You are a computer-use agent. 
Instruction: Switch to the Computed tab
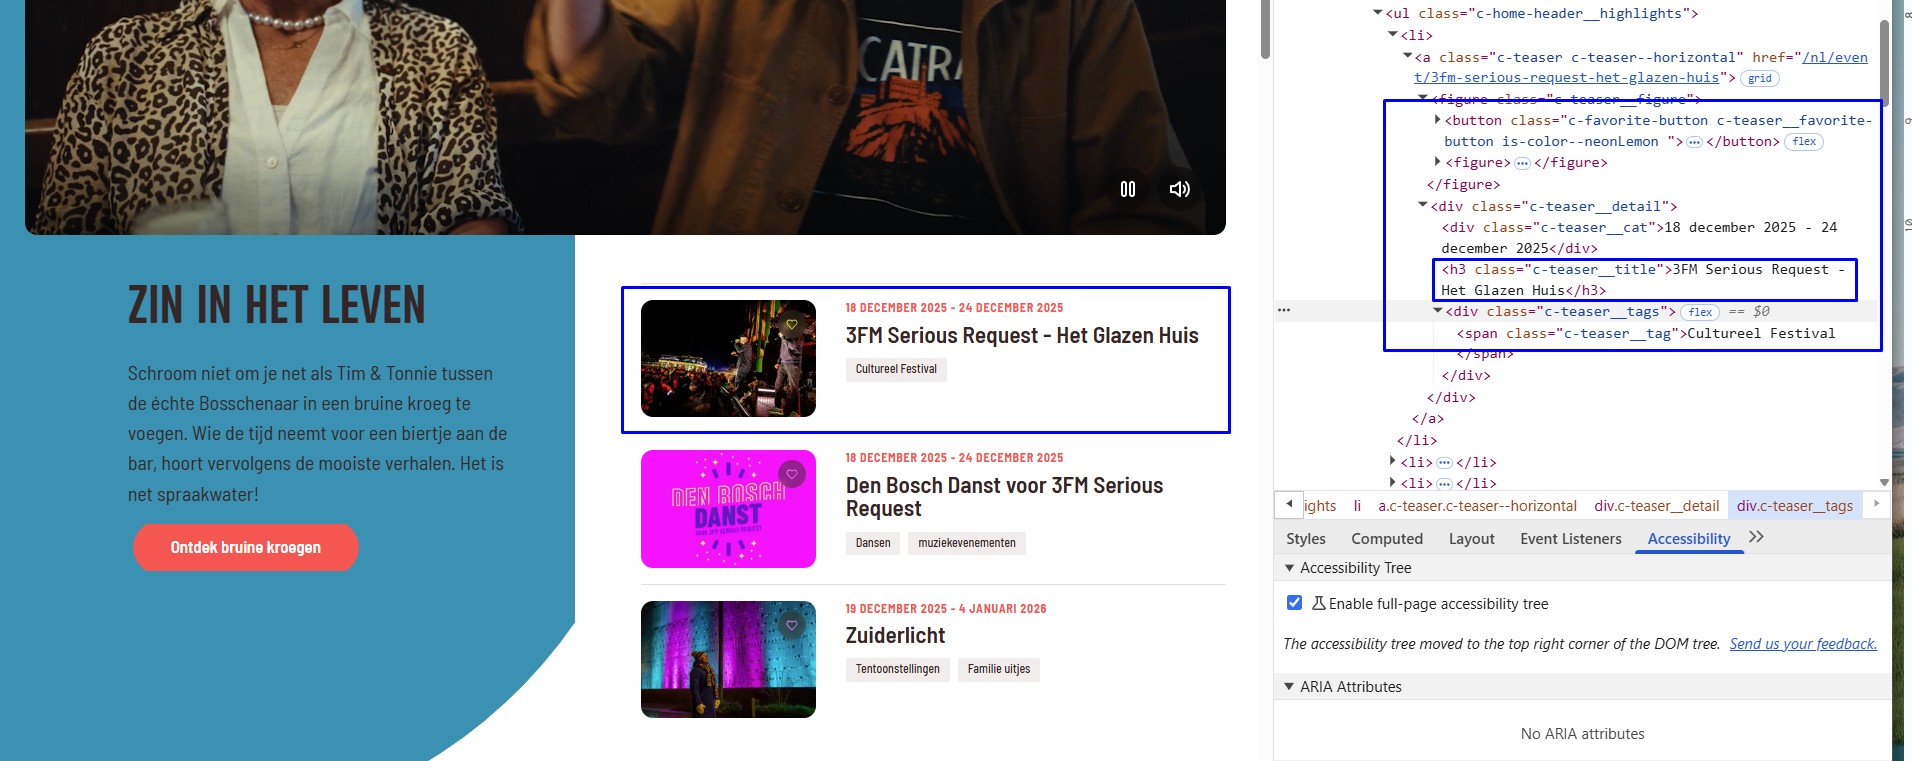(1386, 539)
